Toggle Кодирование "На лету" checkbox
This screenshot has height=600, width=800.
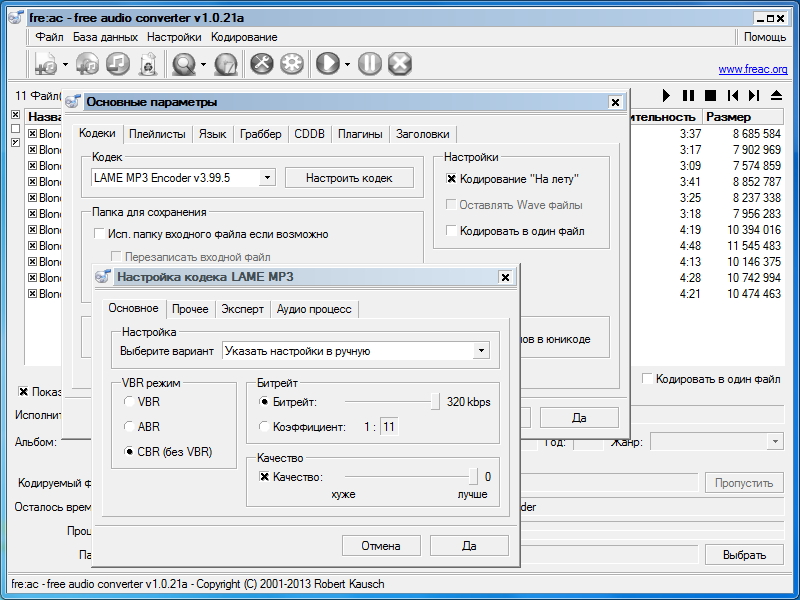coord(451,179)
